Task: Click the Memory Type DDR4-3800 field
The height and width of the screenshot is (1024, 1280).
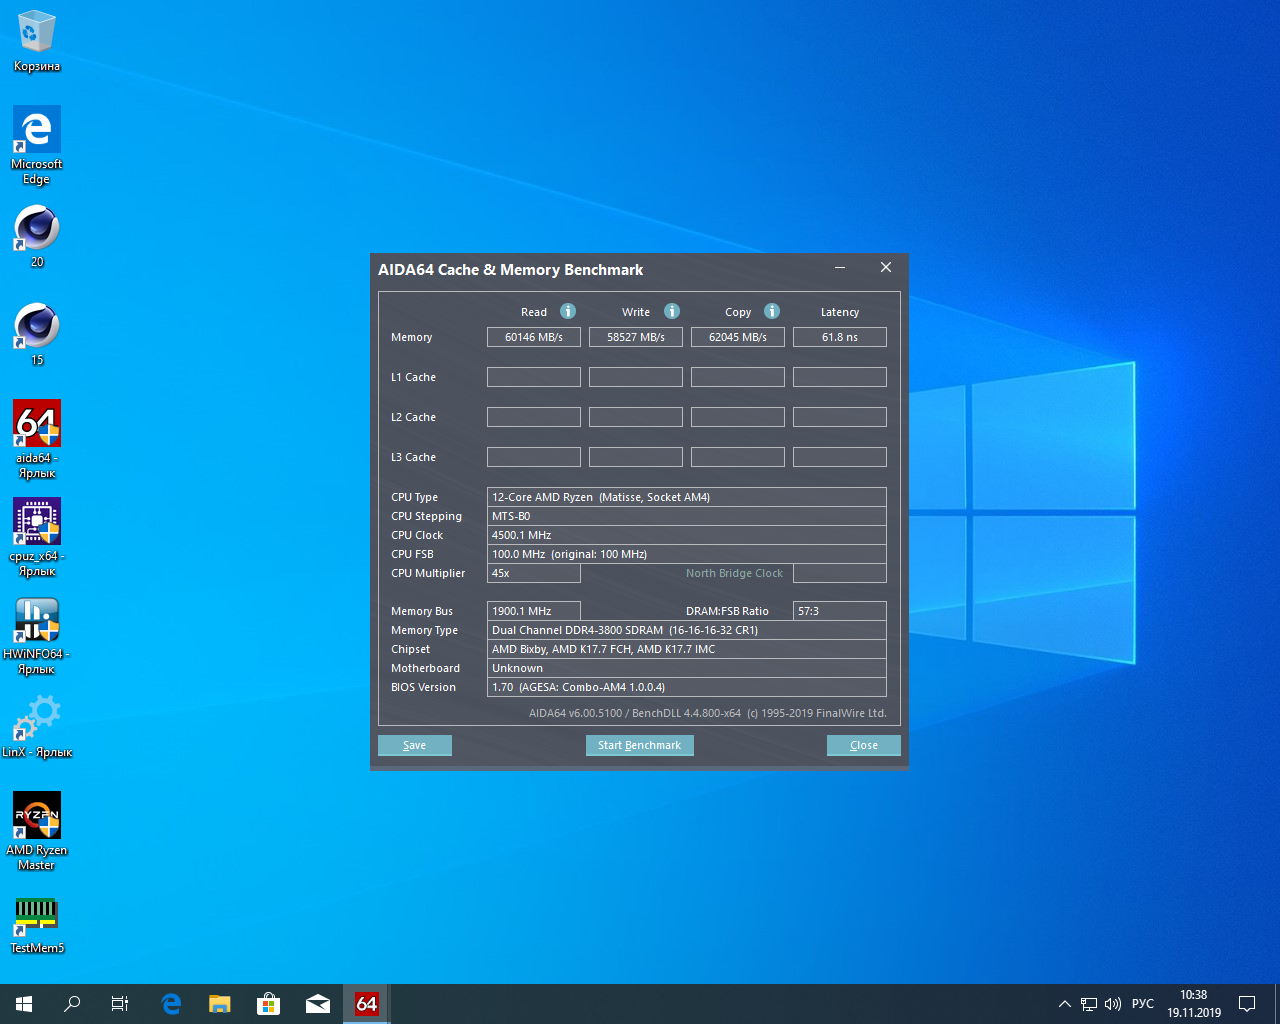Action: 687,630
